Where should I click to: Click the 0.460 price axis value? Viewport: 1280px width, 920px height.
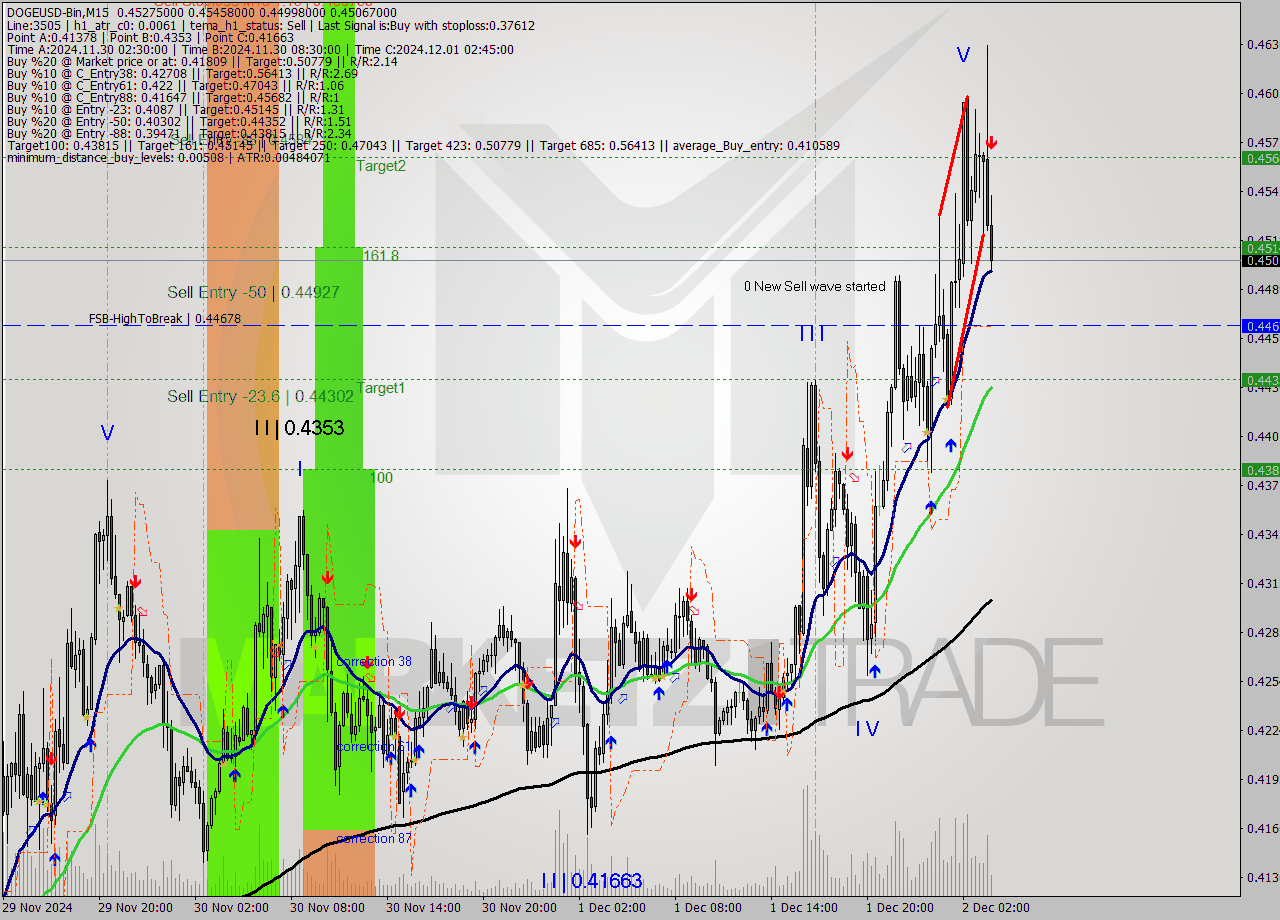[x=1261, y=93]
